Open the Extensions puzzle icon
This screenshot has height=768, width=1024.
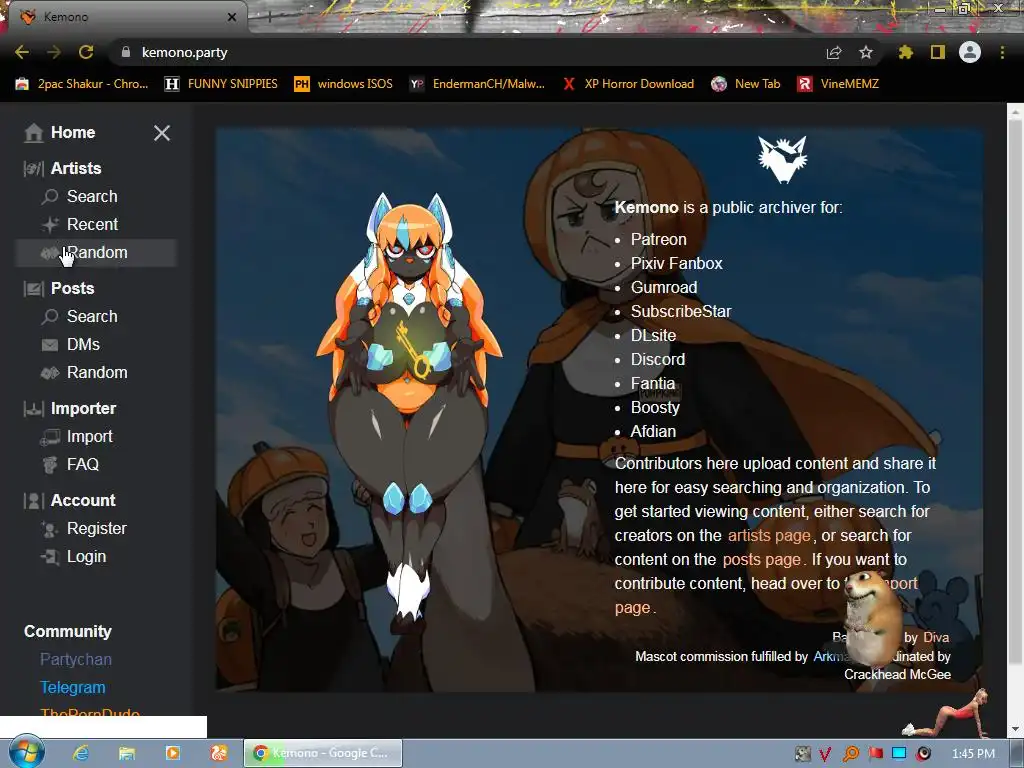coord(906,52)
